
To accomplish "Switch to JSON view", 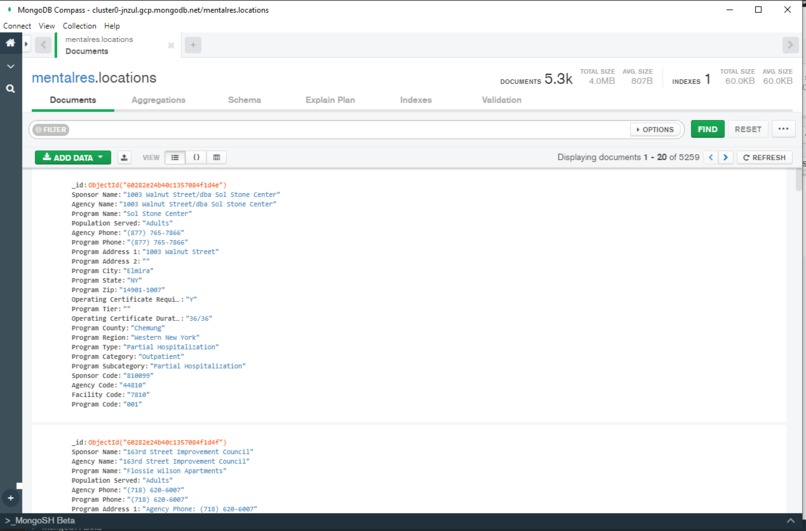I will 196,157.
